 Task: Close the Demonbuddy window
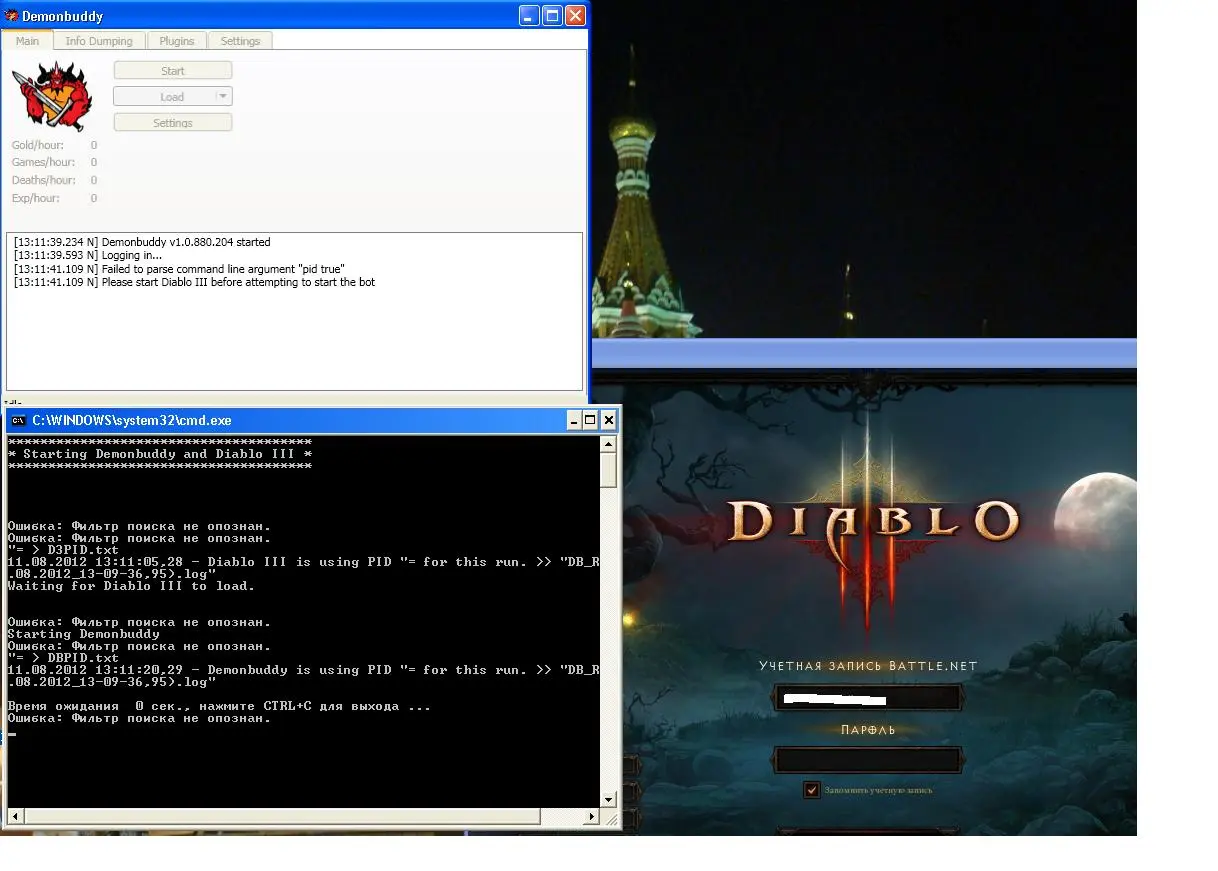[575, 16]
